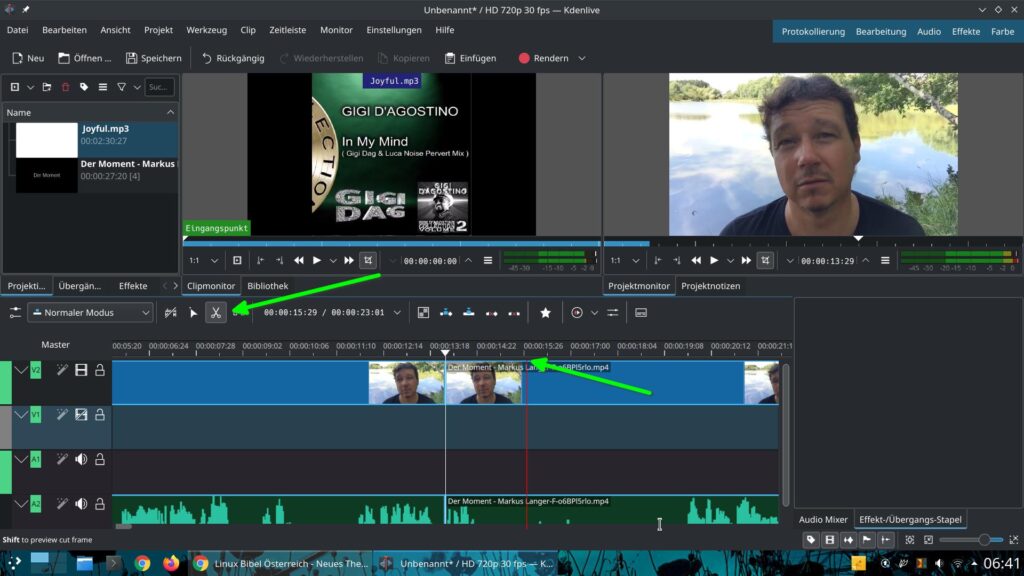Click the preview render record icon
Screen dimensions: 1024x576
coord(577,313)
